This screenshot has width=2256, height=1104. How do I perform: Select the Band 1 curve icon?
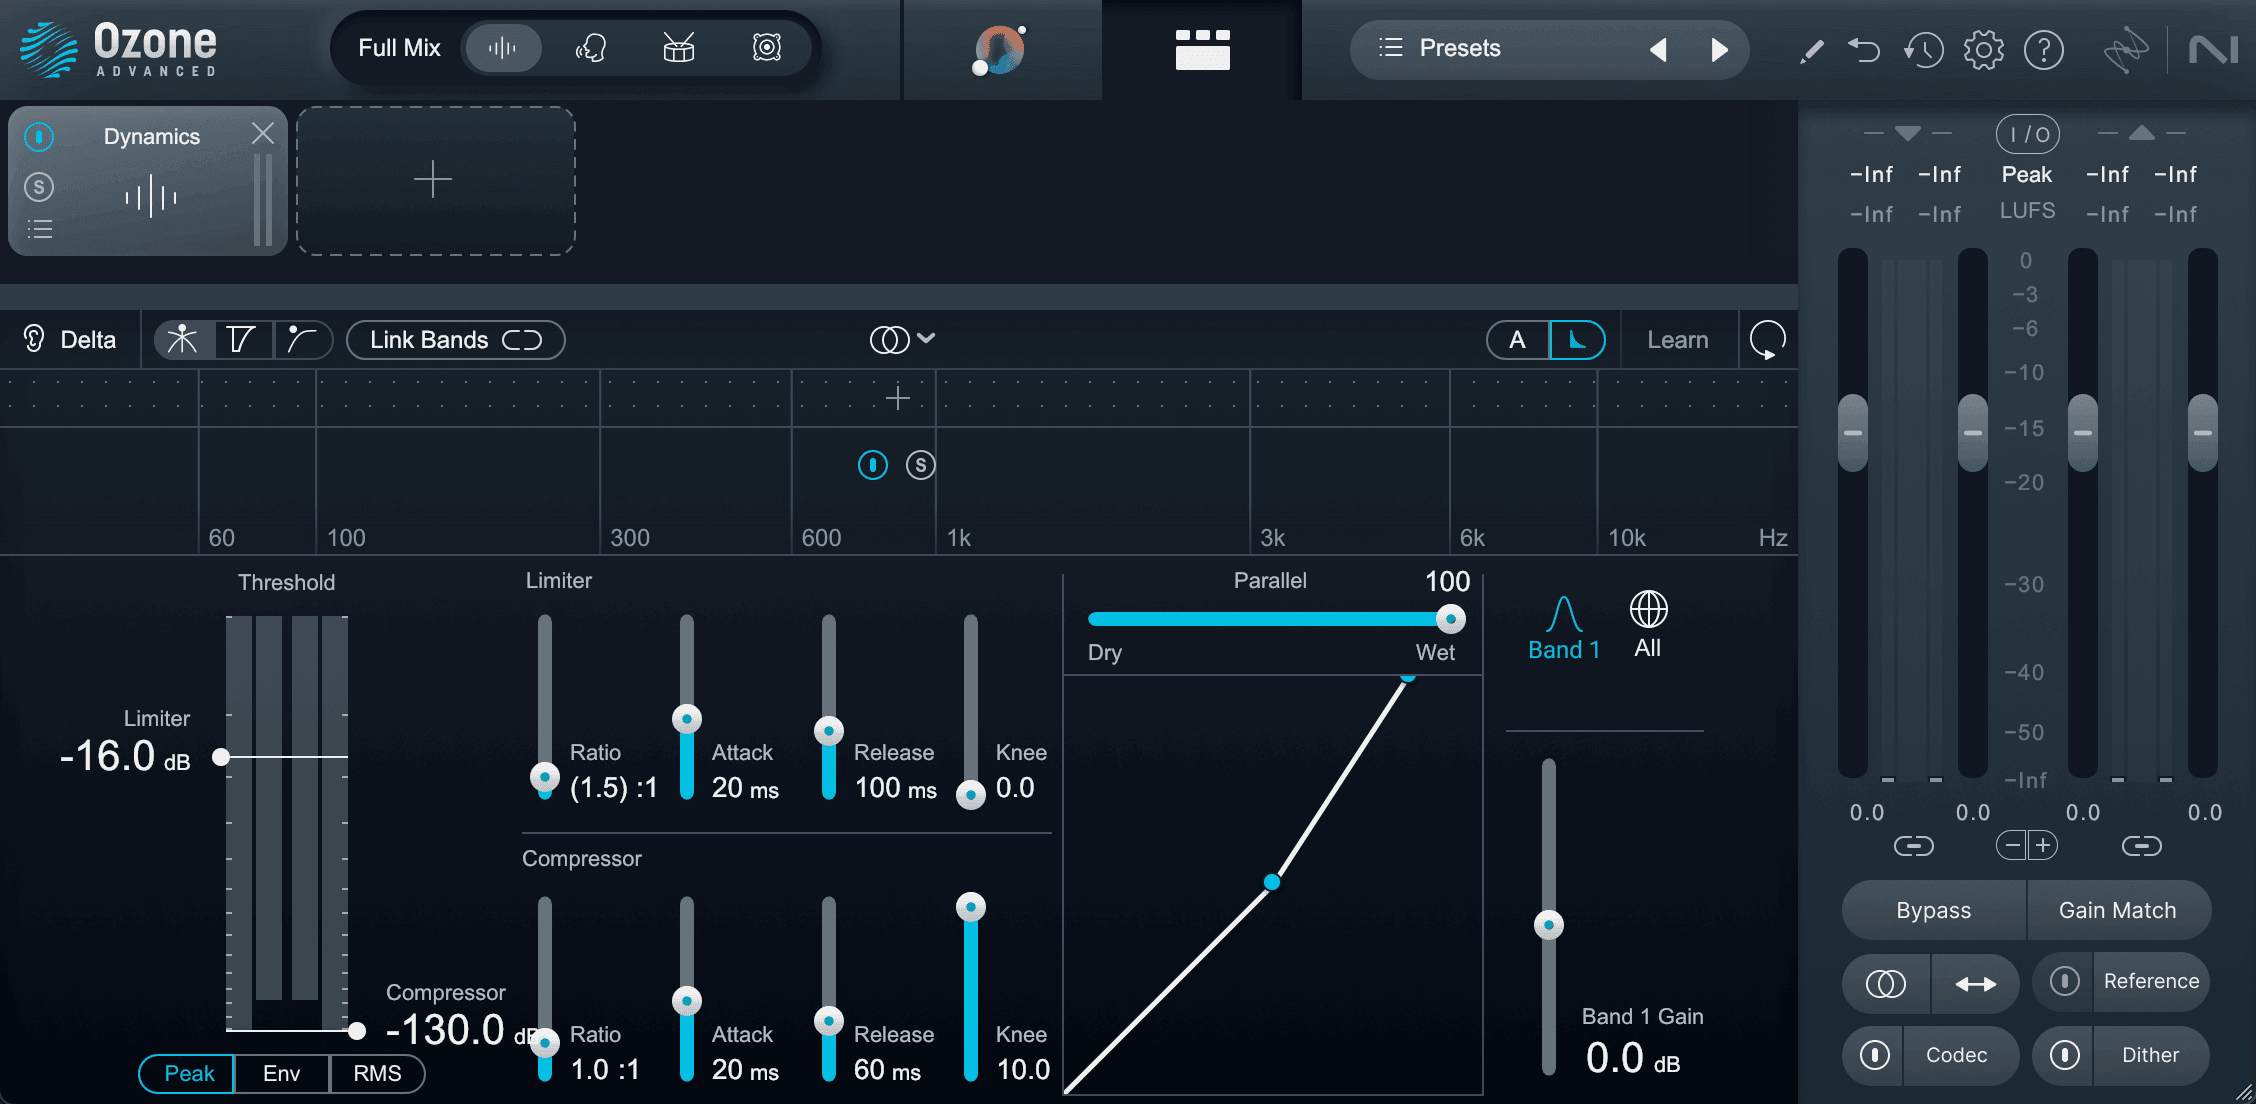1564,627
